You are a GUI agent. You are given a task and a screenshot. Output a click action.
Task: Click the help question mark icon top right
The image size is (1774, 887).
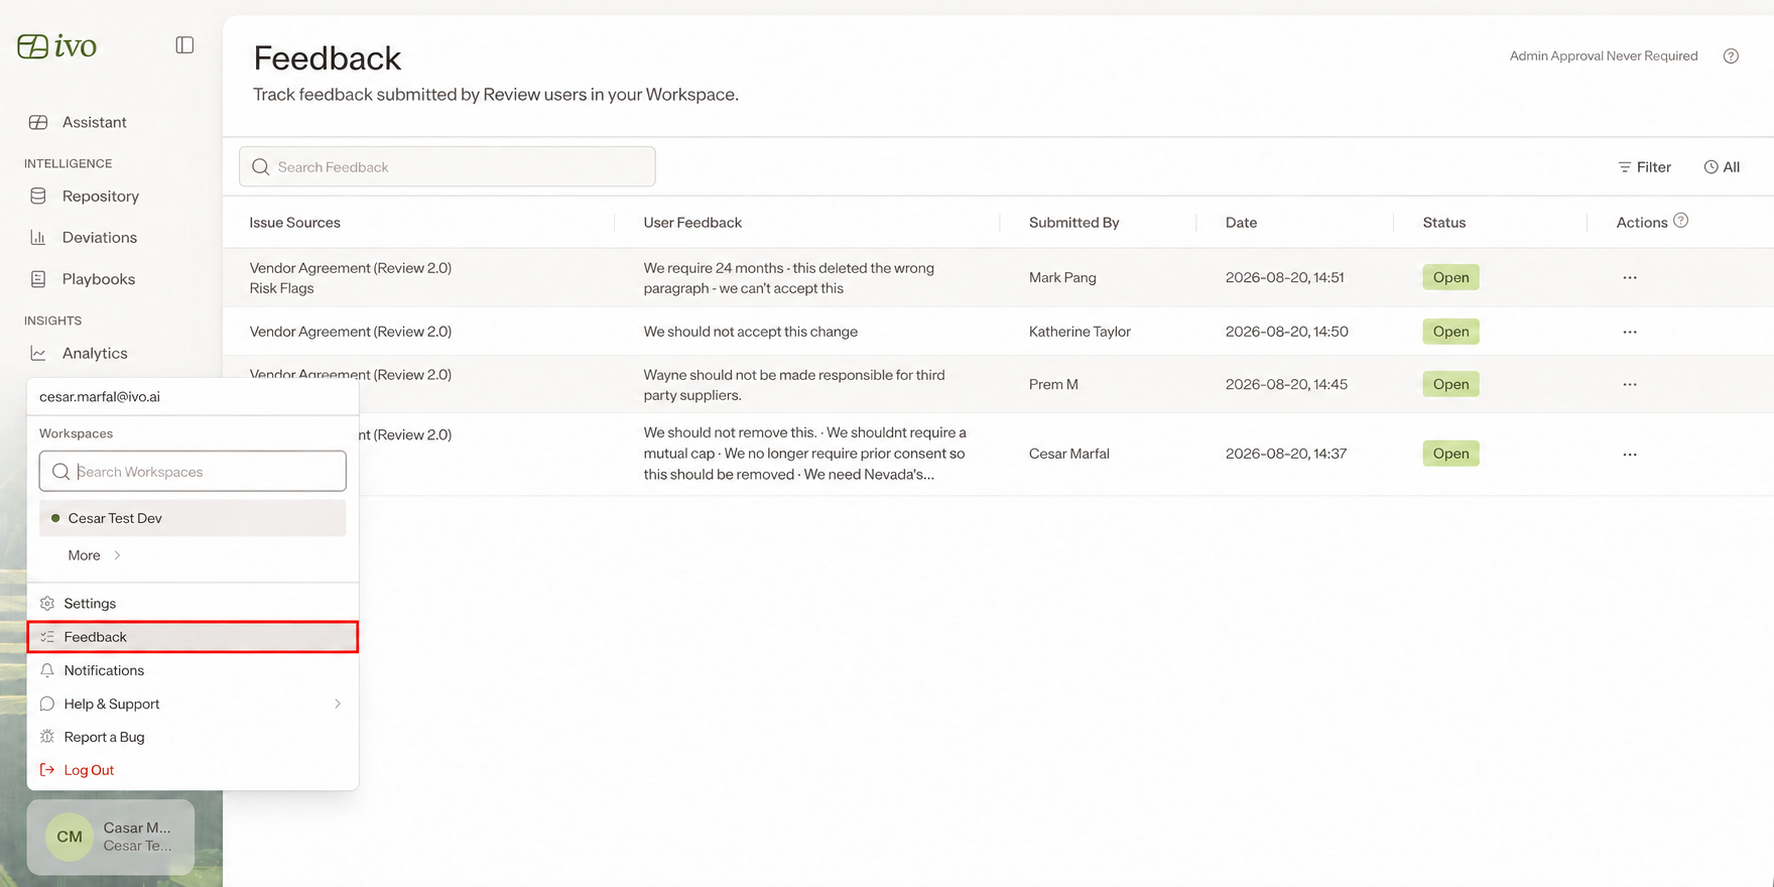[1731, 56]
